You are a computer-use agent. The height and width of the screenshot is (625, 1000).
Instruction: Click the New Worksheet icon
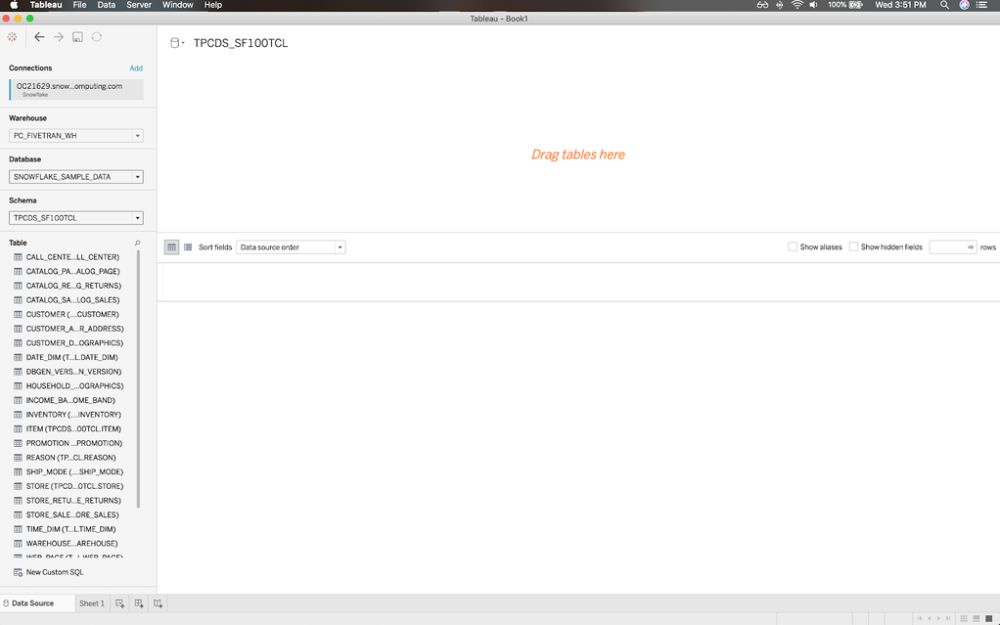click(120, 603)
